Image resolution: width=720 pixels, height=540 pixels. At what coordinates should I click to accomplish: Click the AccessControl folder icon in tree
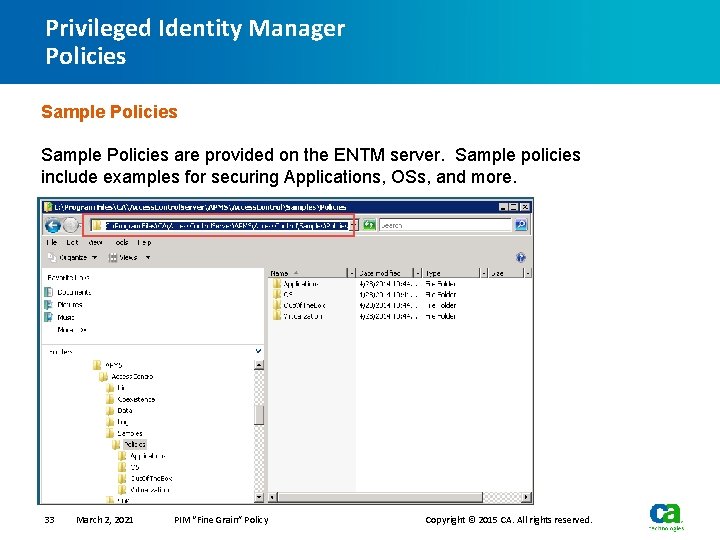[x=103, y=377]
